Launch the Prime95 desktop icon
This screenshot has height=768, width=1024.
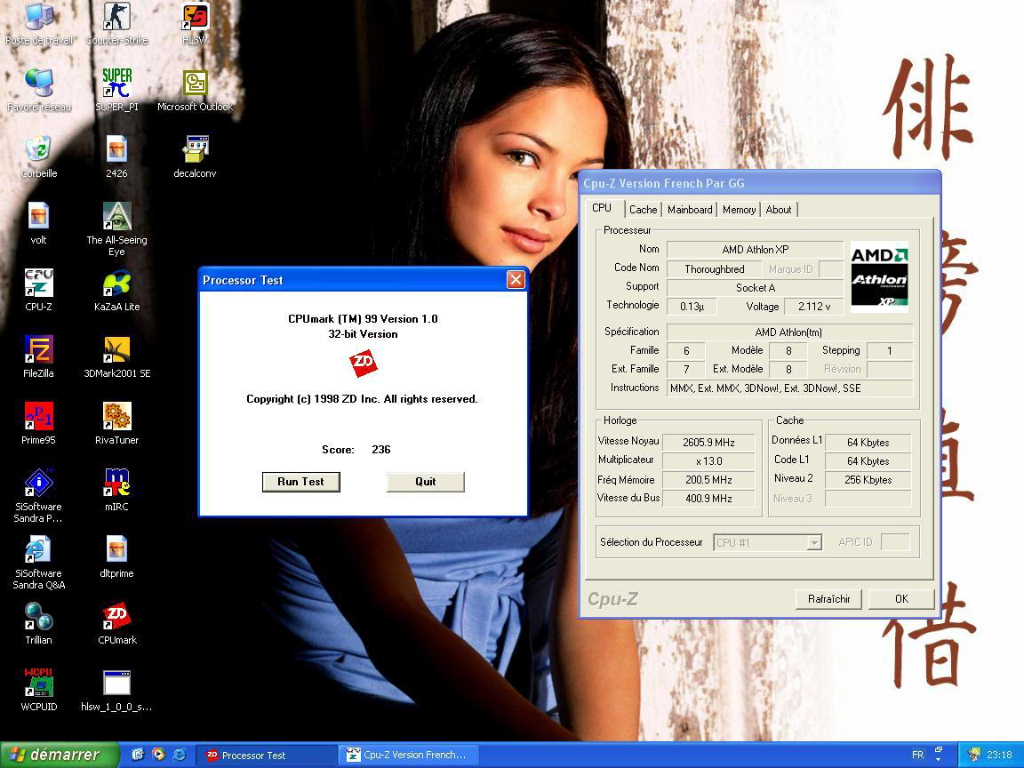pyautogui.click(x=38, y=416)
